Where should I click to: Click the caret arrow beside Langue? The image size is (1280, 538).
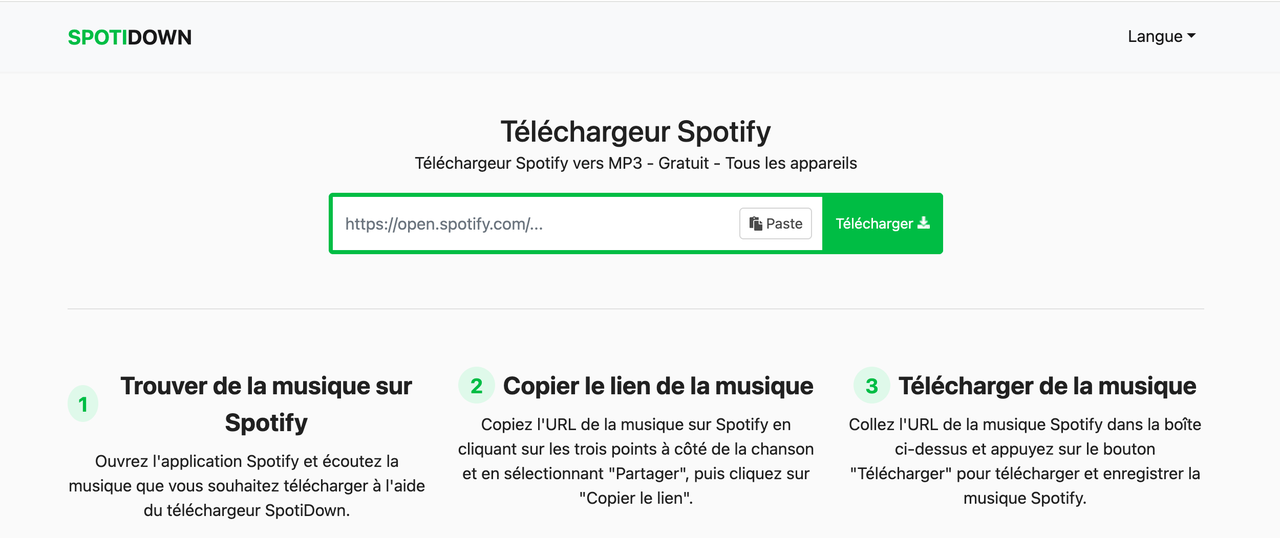click(1191, 37)
